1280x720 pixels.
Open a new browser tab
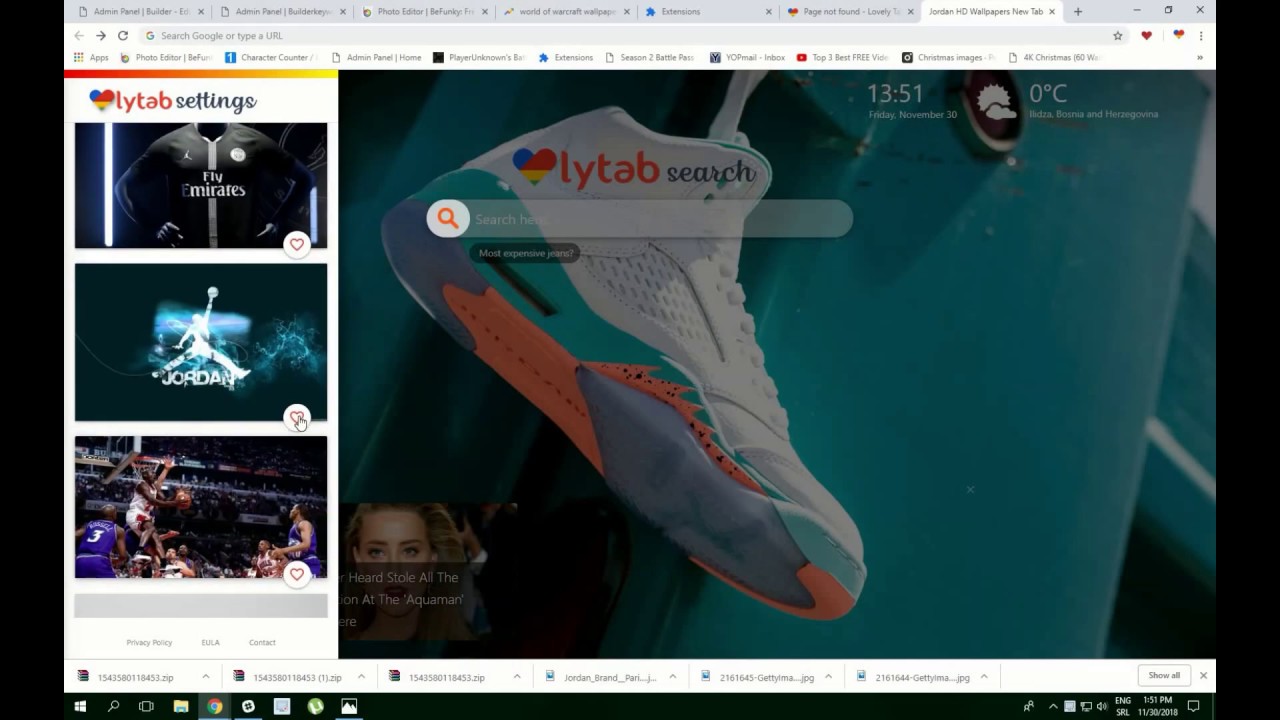[1077, 12]
